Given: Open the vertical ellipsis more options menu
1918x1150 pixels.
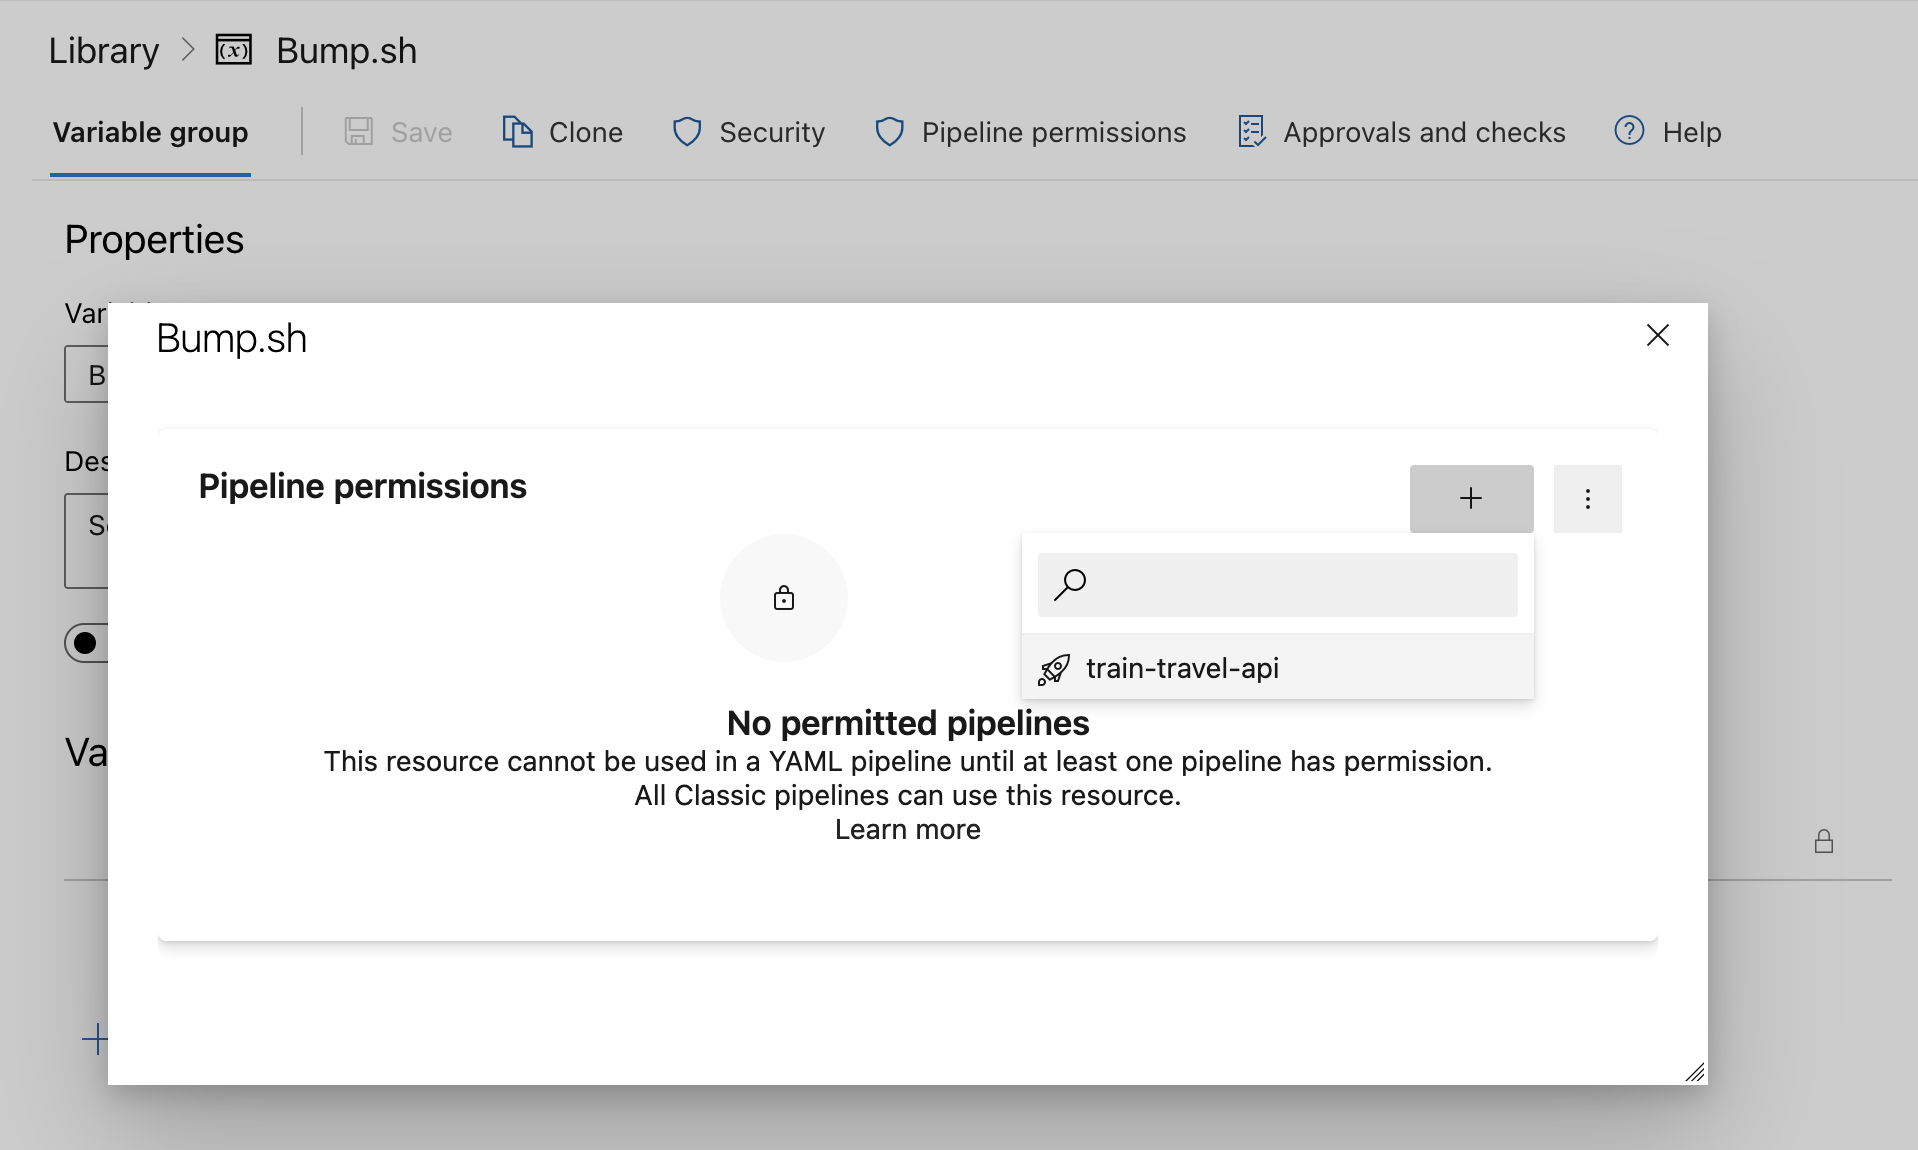Looking at the screenshot, I should click(x=1587, y=498).
